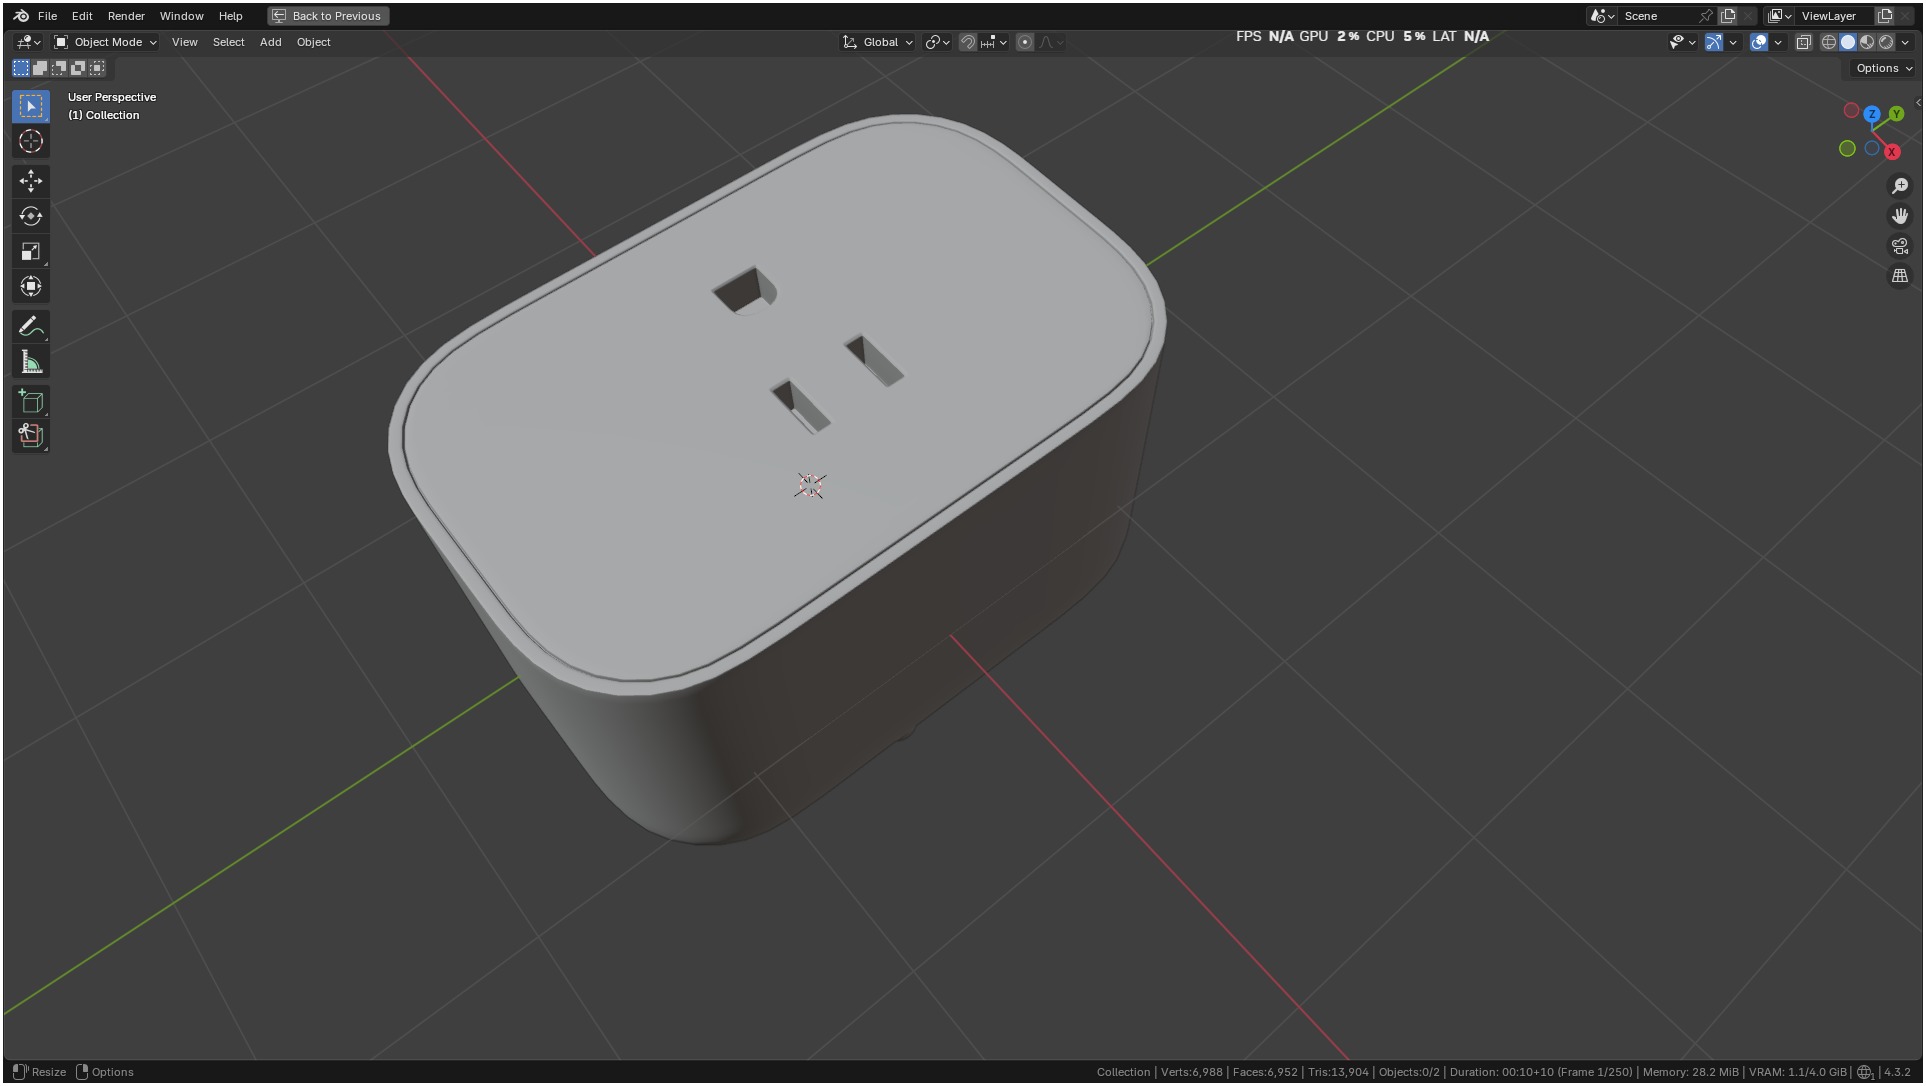This screenshot has height=1086, width=1926.
Task: Toggle proportional editing
Action: click(1025, 42)
